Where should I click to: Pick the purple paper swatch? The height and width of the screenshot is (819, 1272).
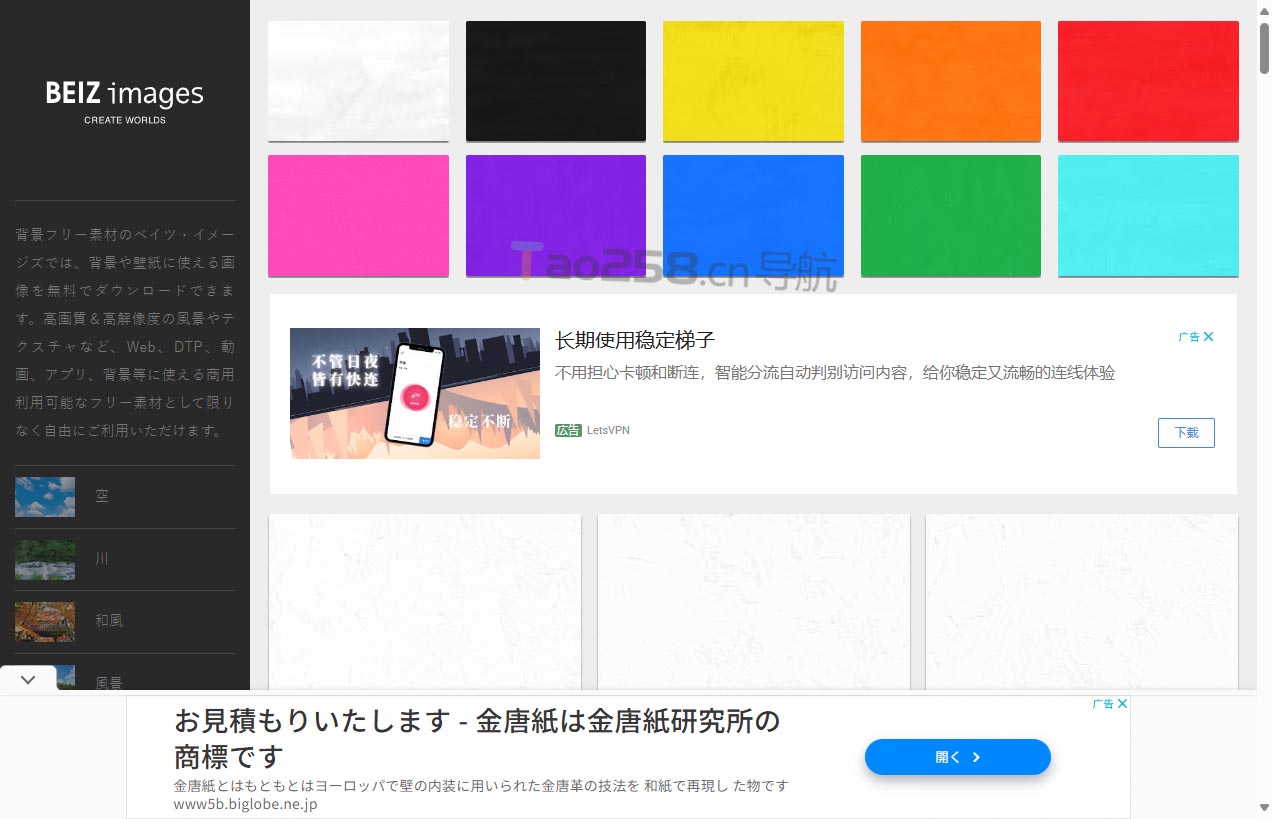pyautogui.click(x=556, y=215)
